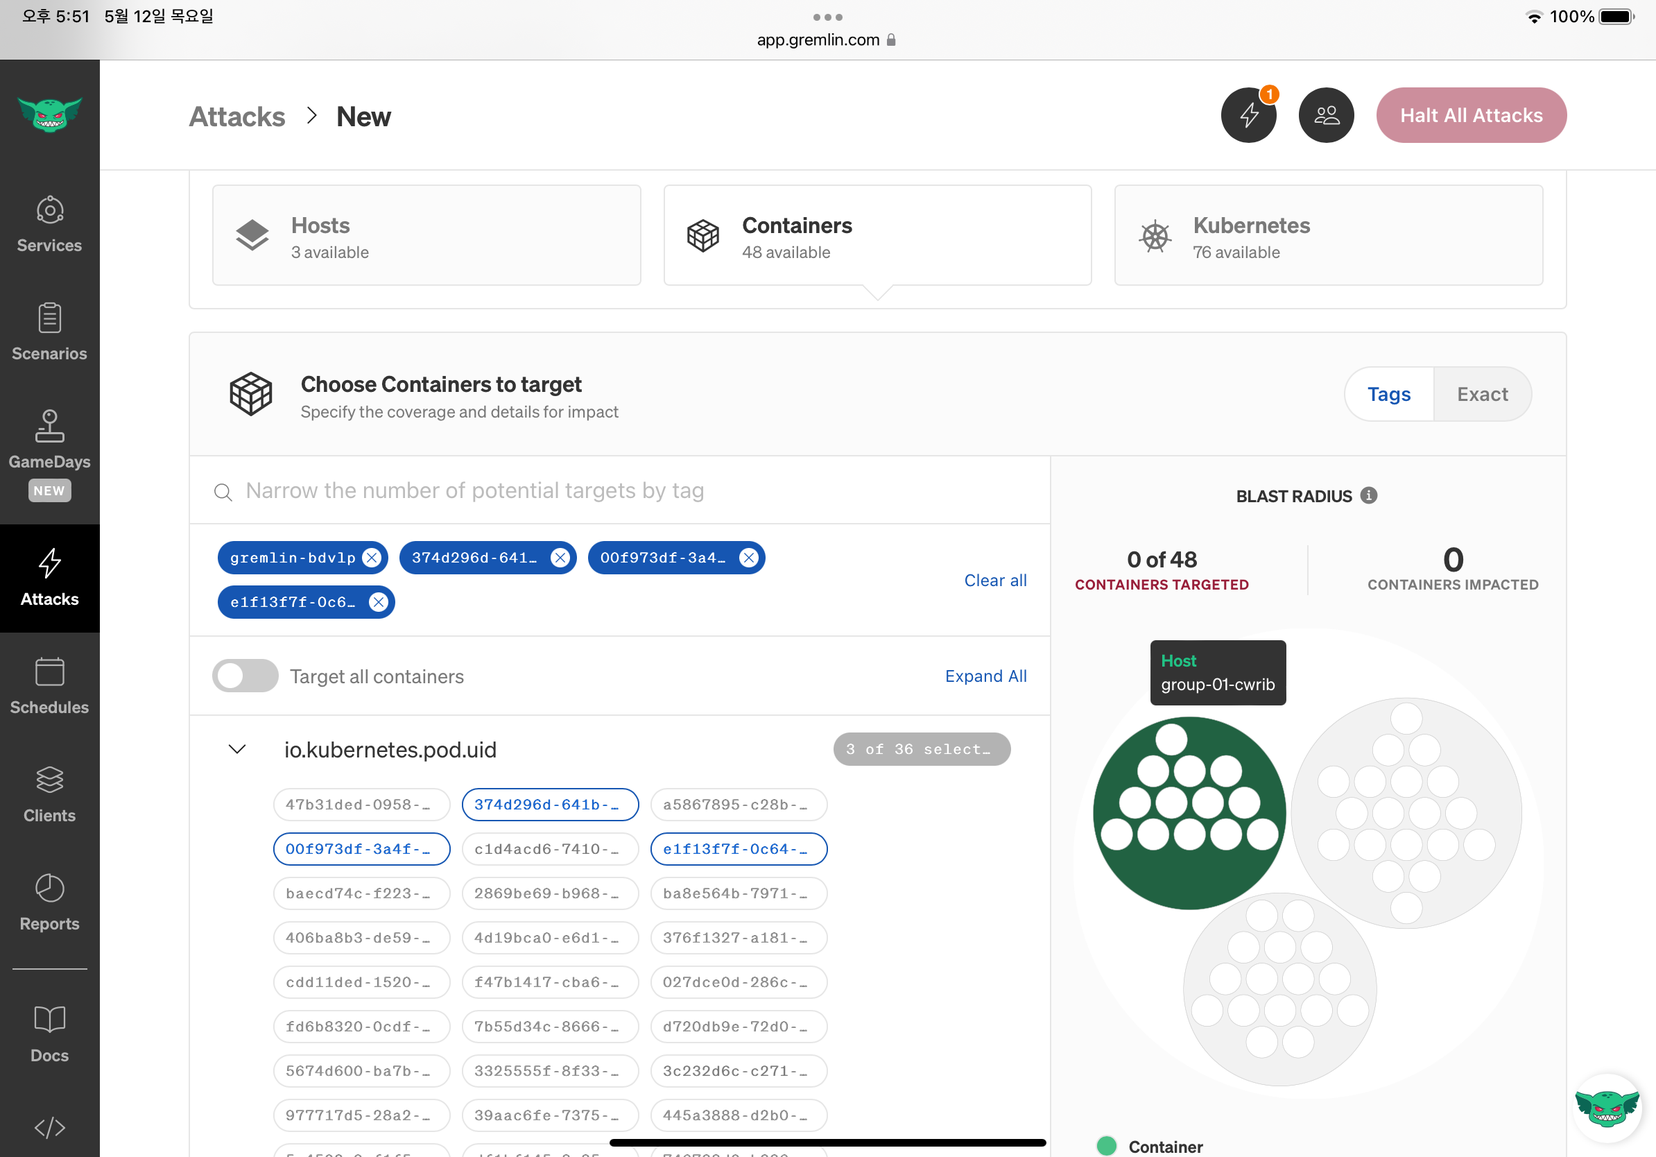Tap the app.gremlin.com address bar
The image size is (1656, 1157).
coord(827,40)
